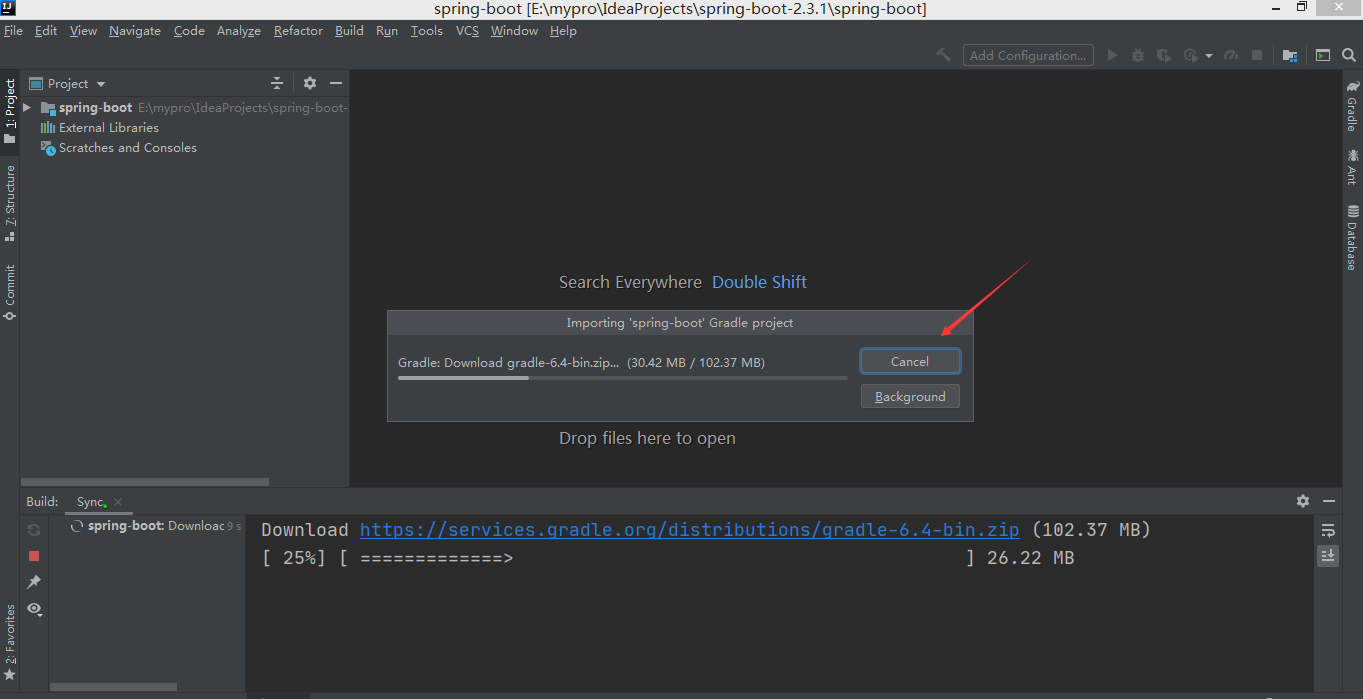Open the filter eye icon in Build panel
This screenshot has height=699, width=1363.
(33, 609)
